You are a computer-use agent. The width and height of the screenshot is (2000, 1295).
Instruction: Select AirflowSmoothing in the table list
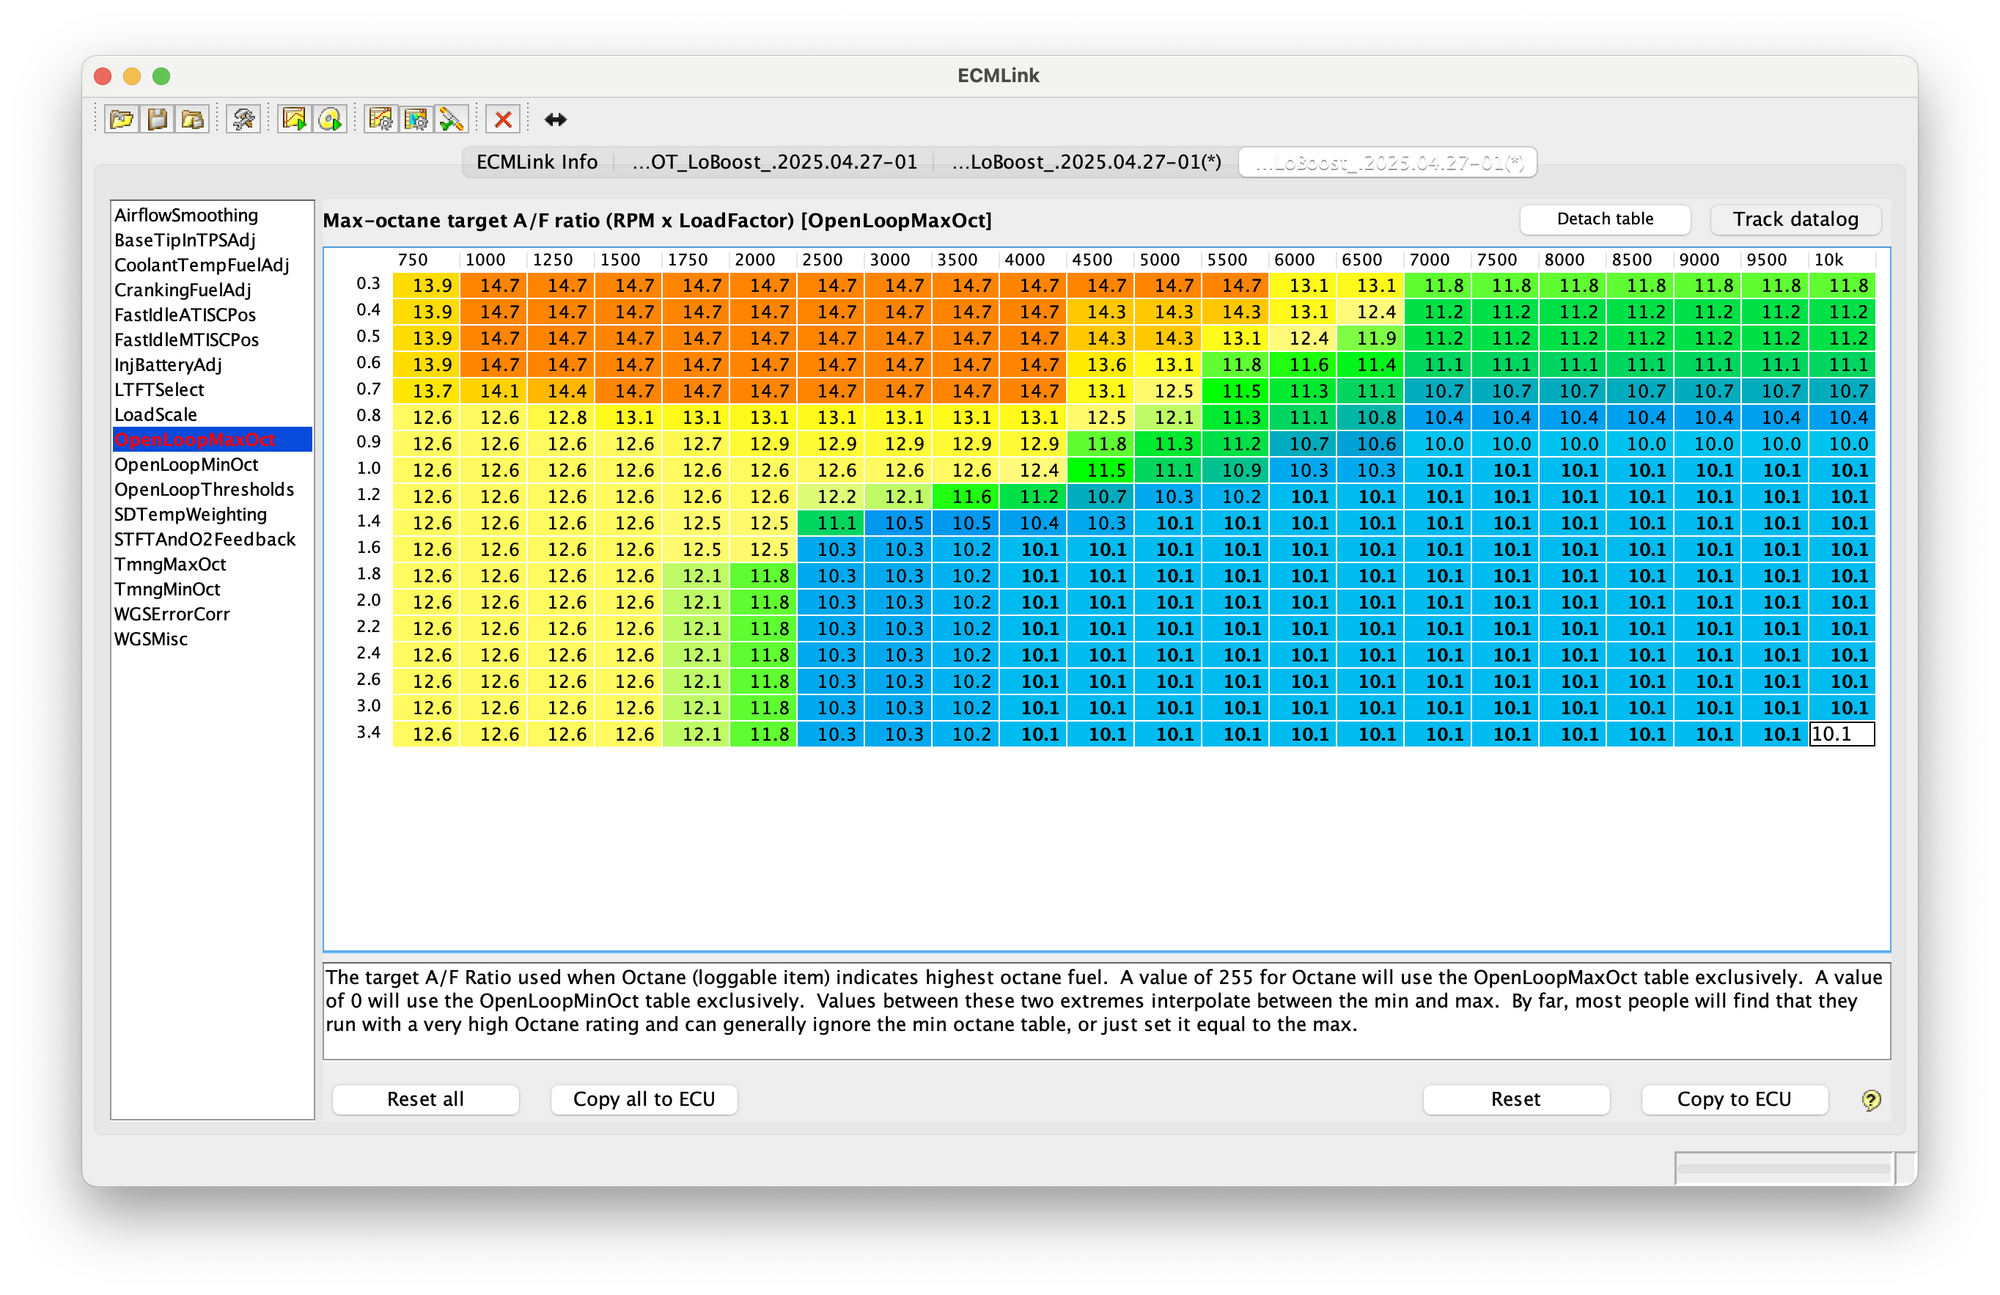point(212,215)
